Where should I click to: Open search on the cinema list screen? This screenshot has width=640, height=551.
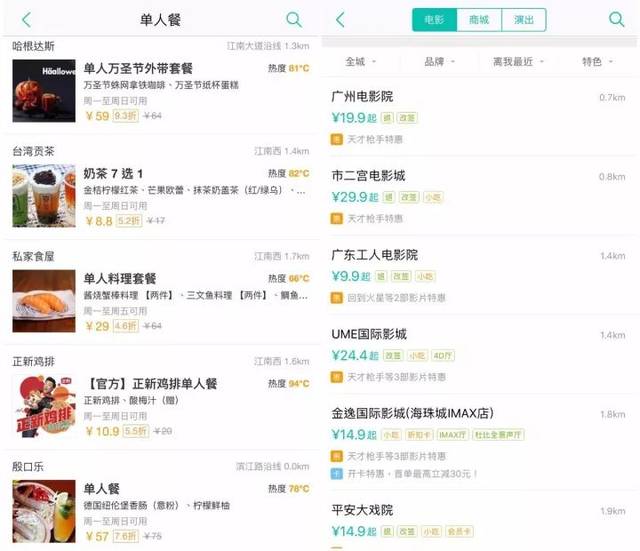[x=616, y=20]
